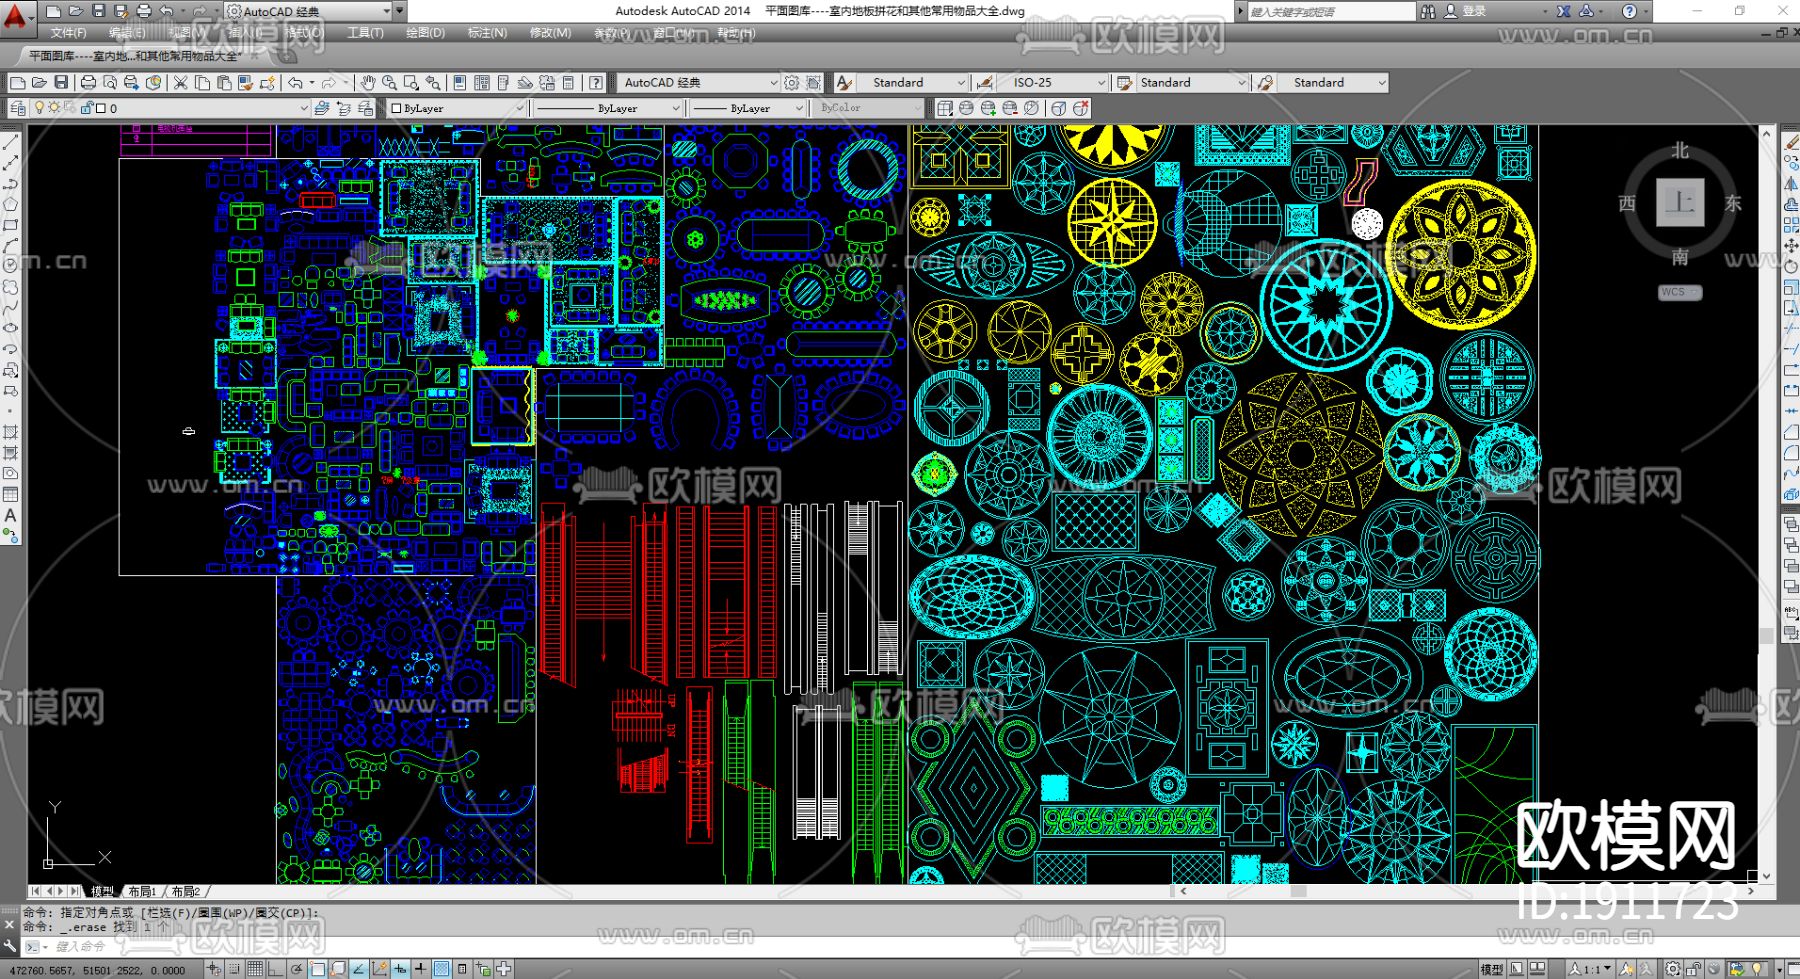Open the ByLayer color control swatch
1800x979 pixels.
(457, 108)
